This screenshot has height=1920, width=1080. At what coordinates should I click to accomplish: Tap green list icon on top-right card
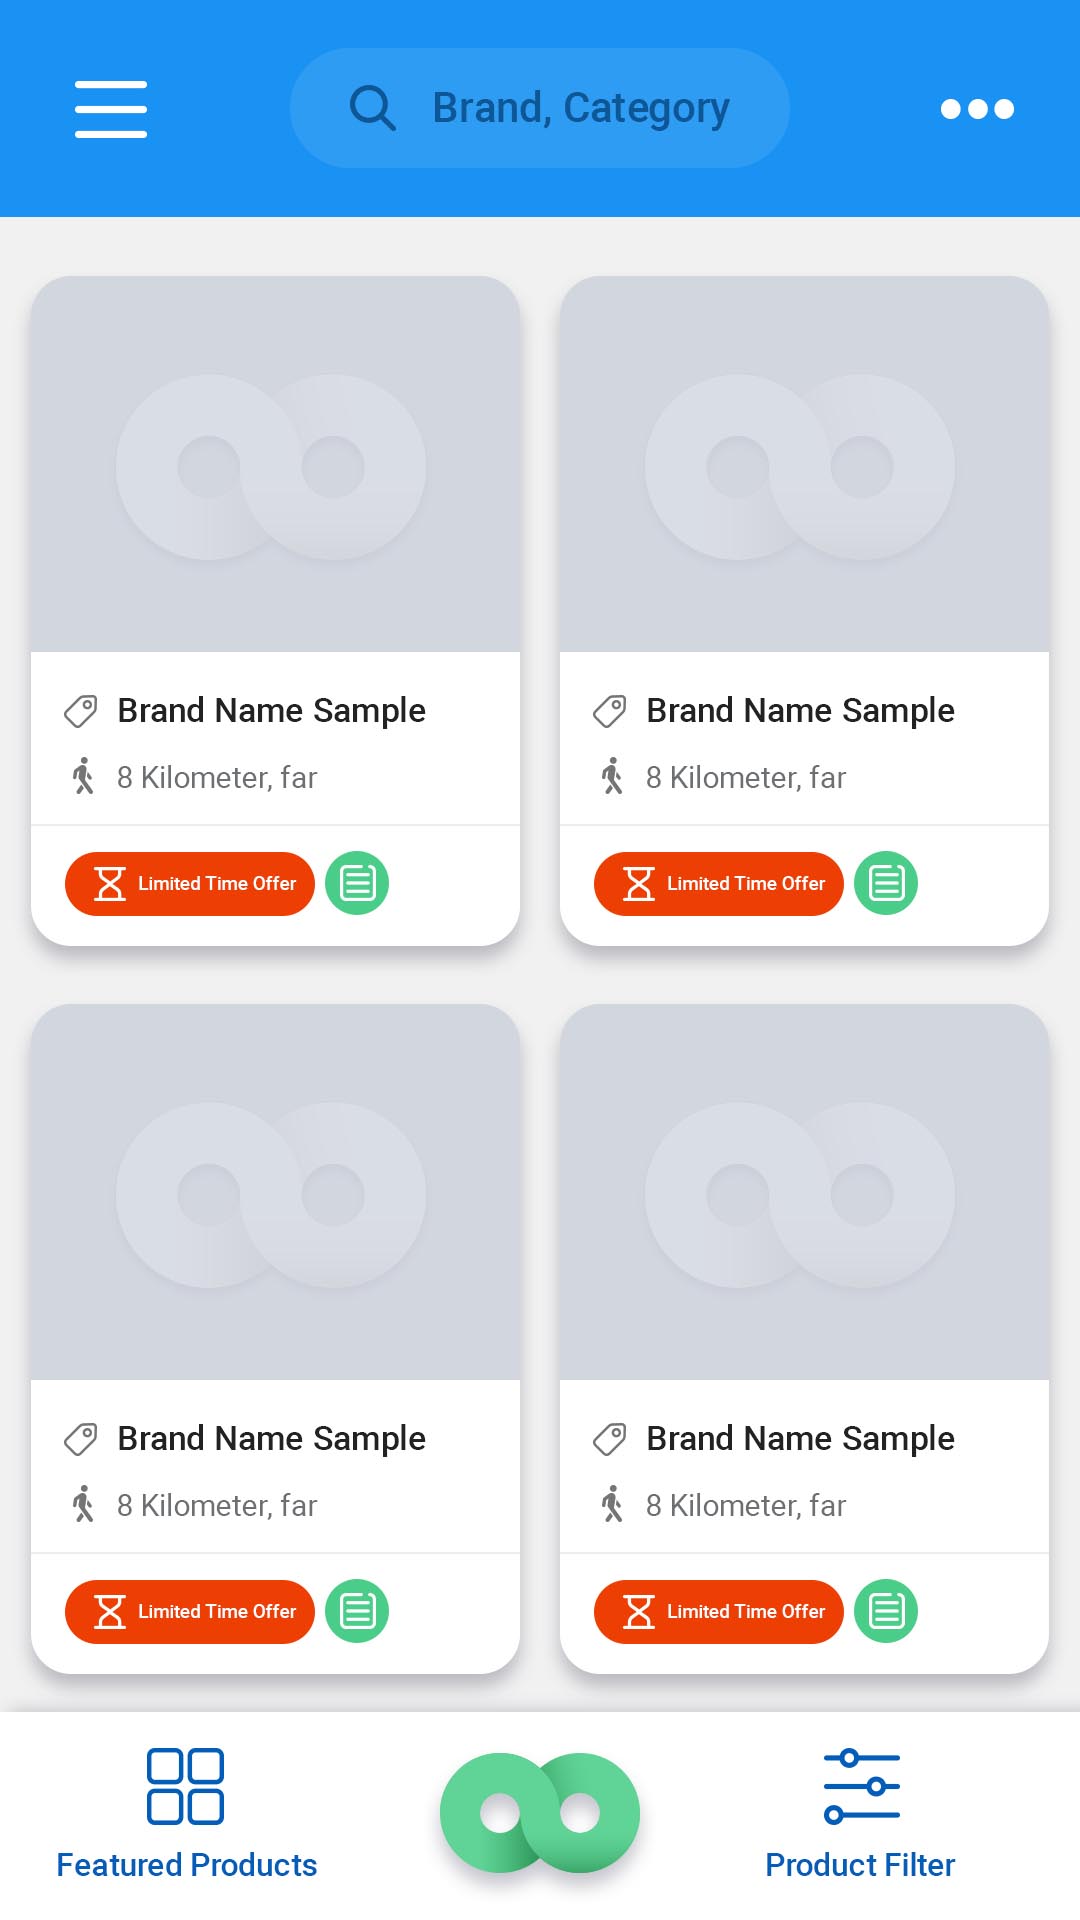click(886, 884)
